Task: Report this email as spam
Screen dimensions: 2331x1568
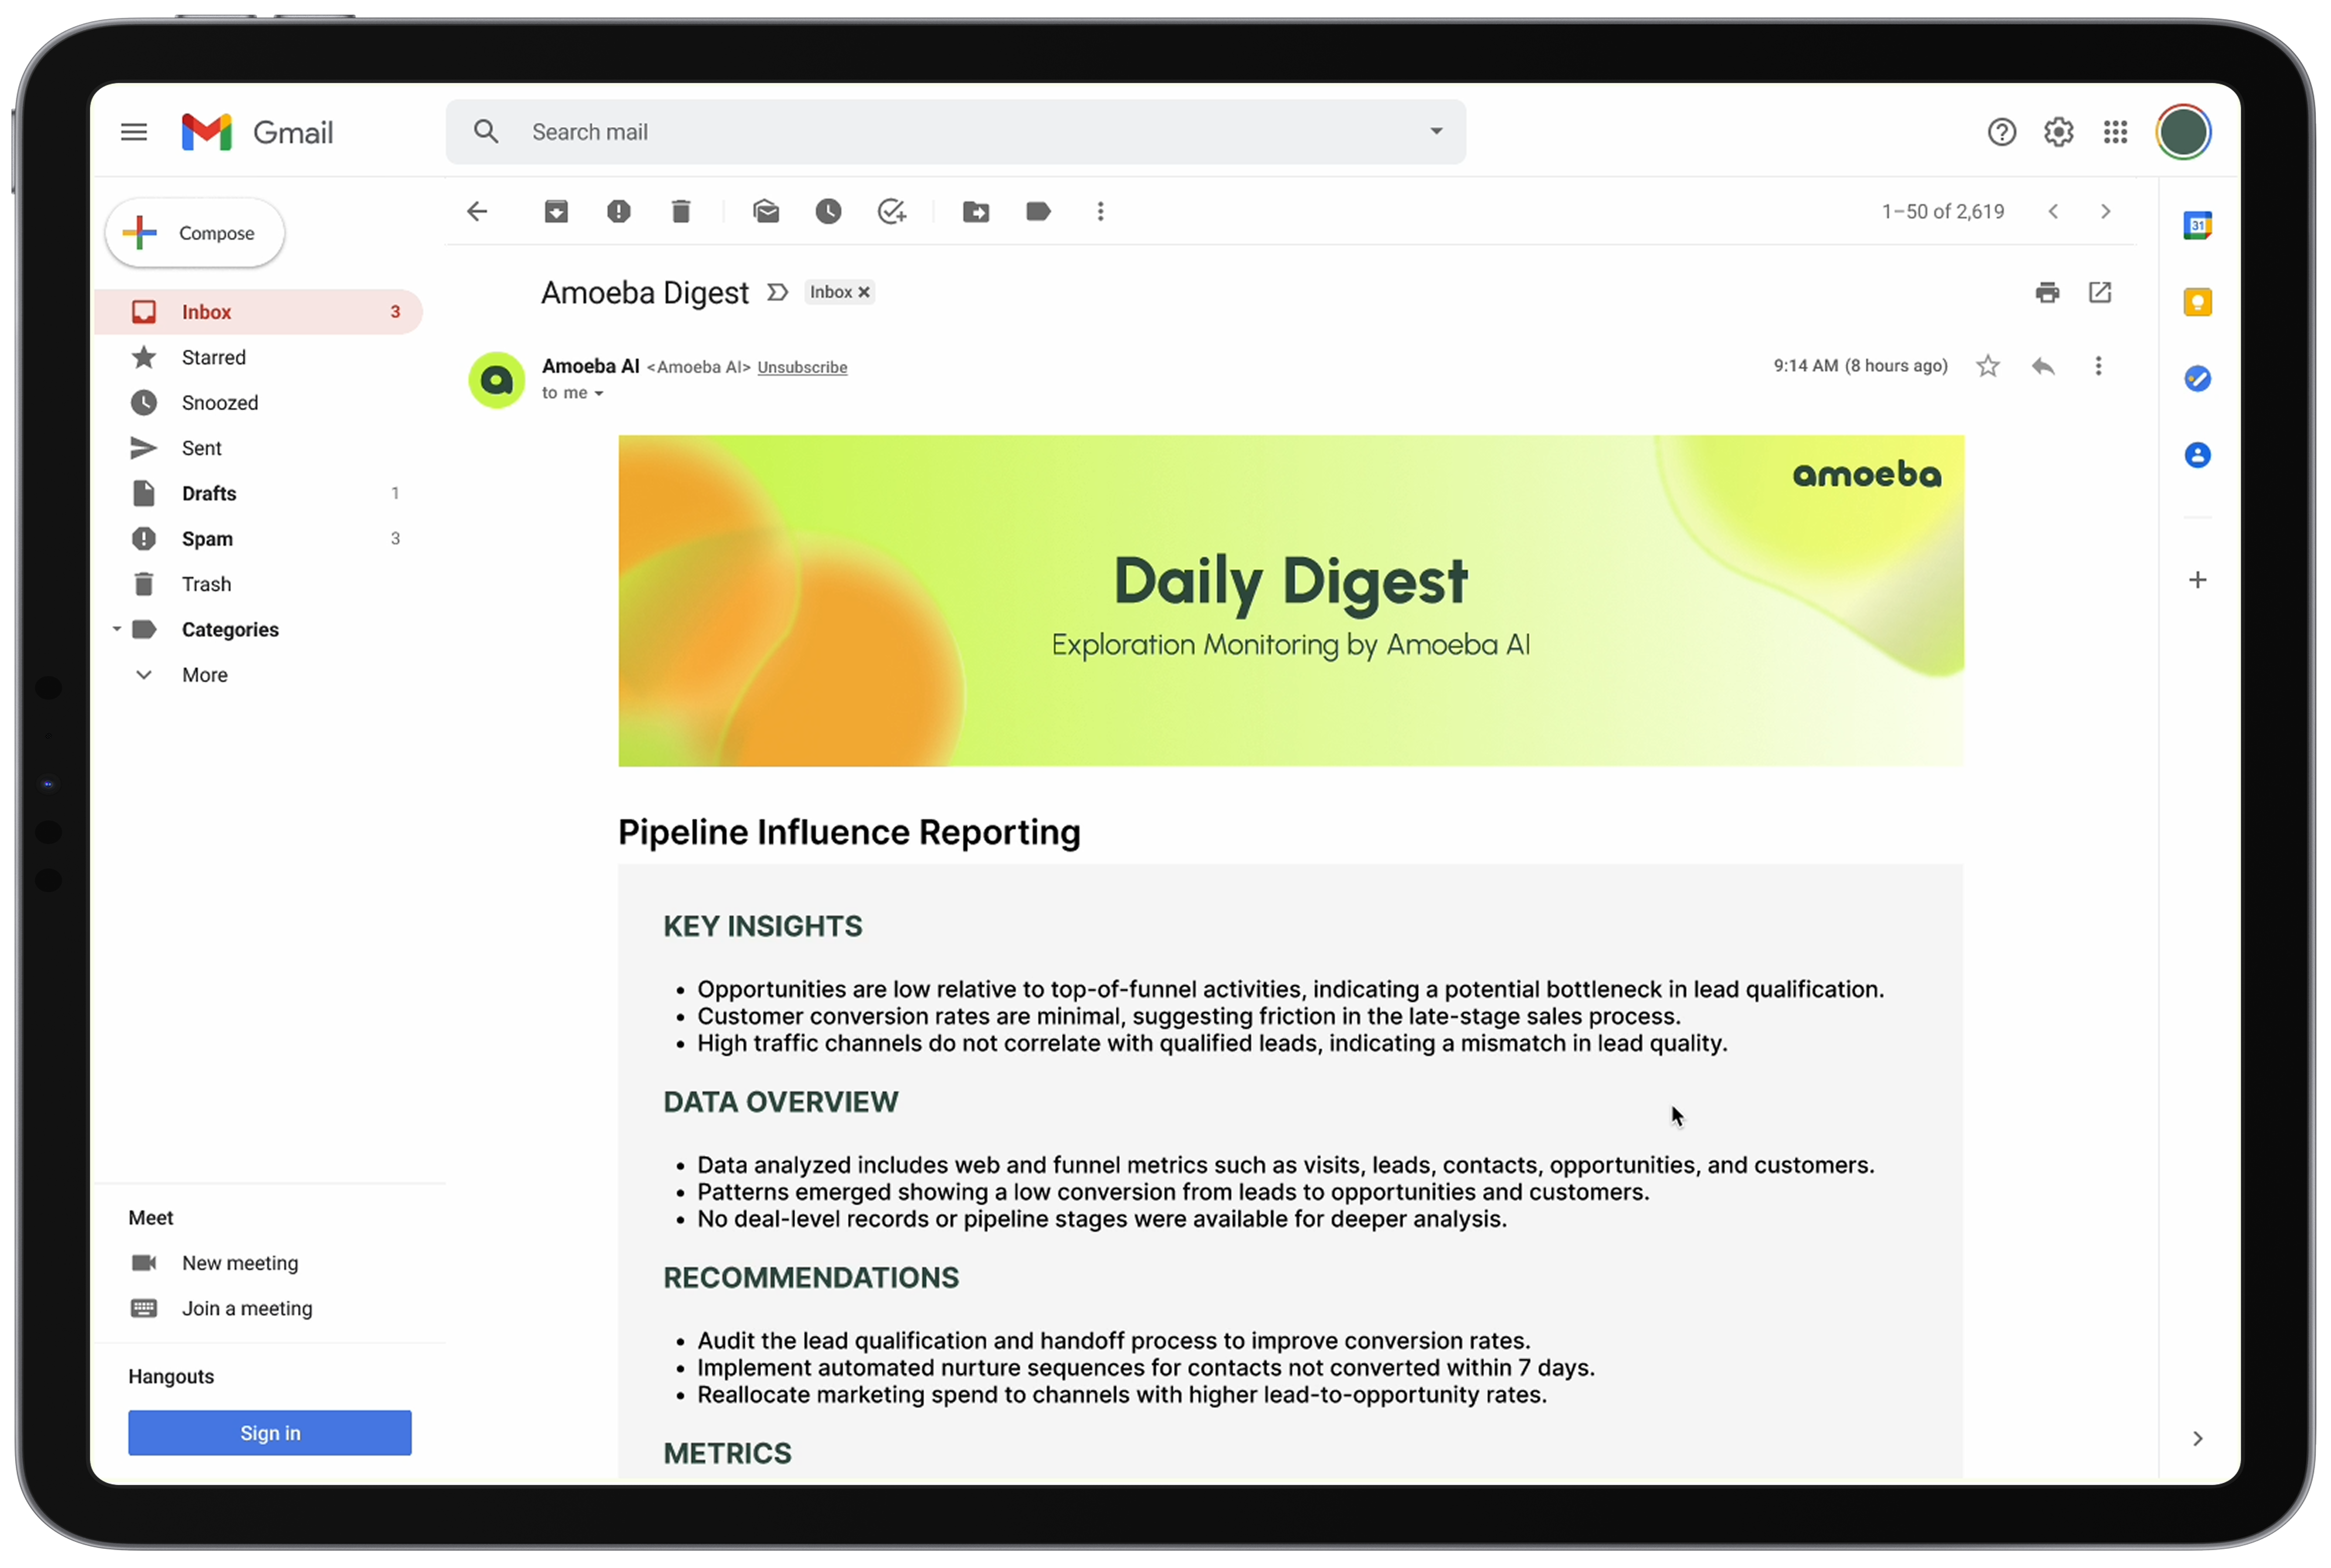Action: (x=619, y=211)
